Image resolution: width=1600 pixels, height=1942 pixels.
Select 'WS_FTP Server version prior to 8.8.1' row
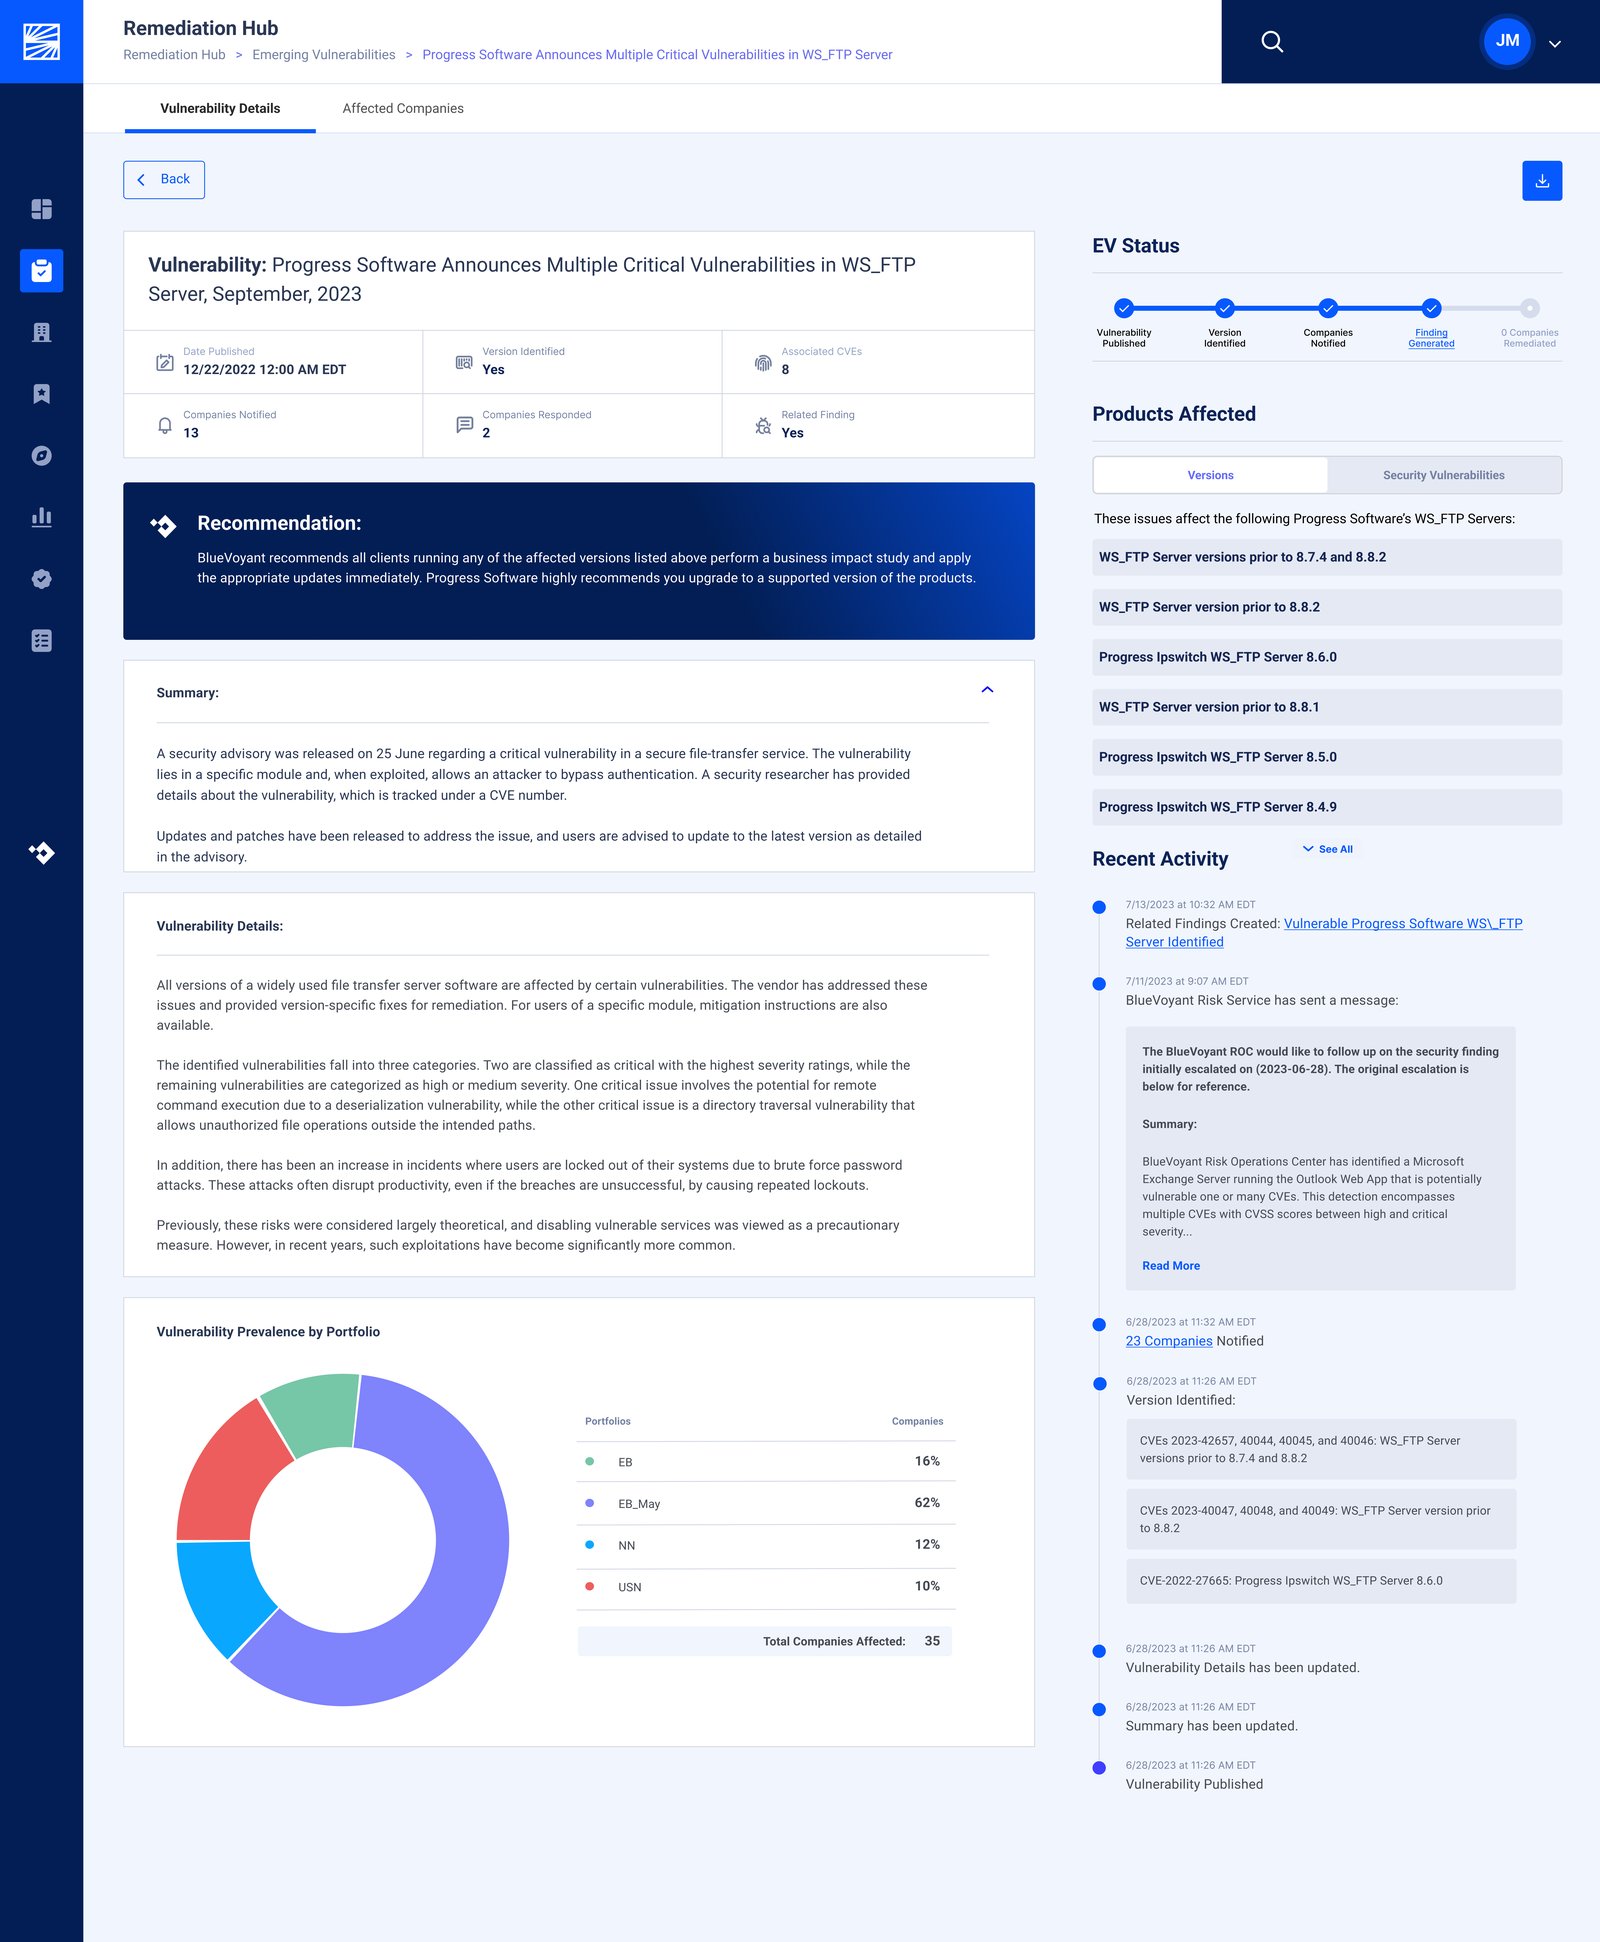click(1327, 707)
